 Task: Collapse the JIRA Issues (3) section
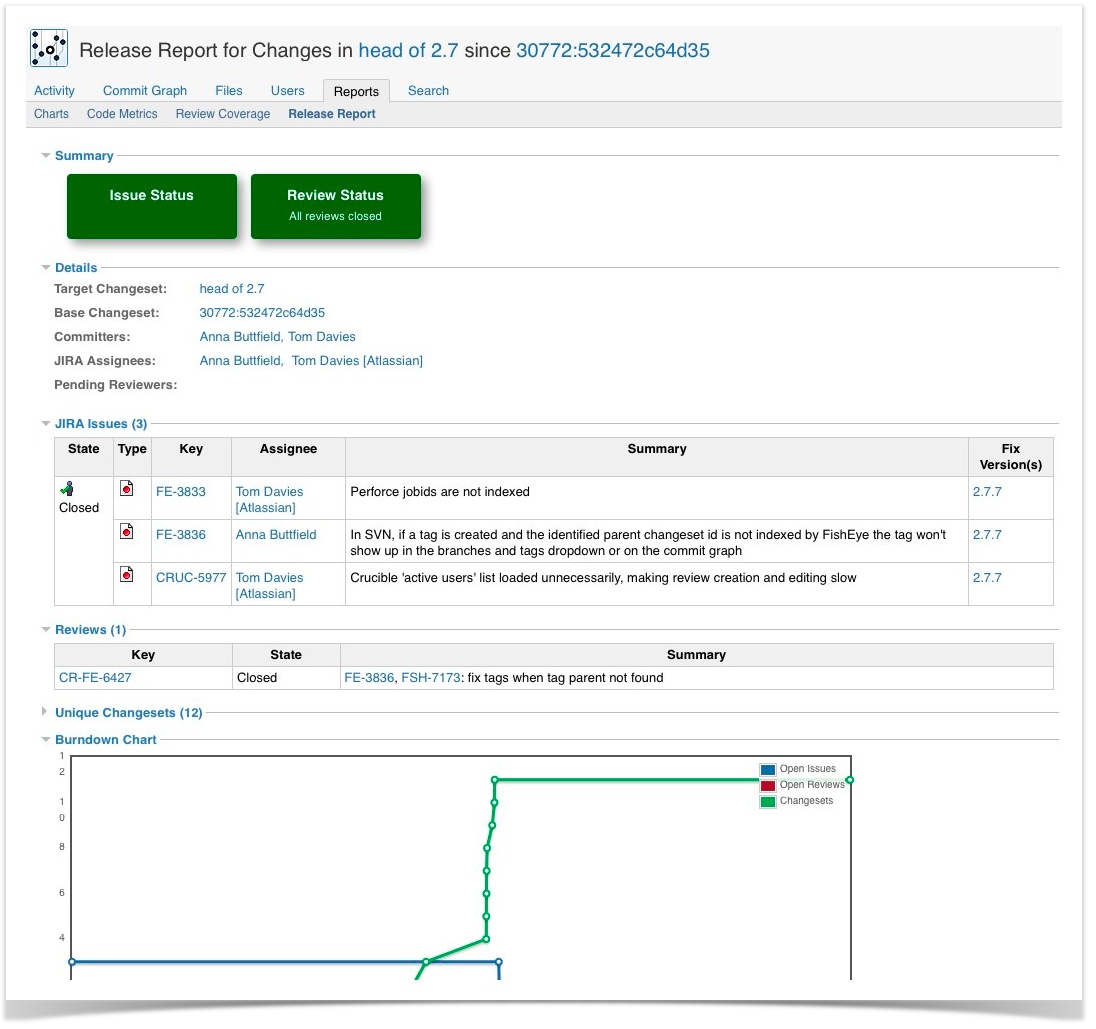(46, 424)
